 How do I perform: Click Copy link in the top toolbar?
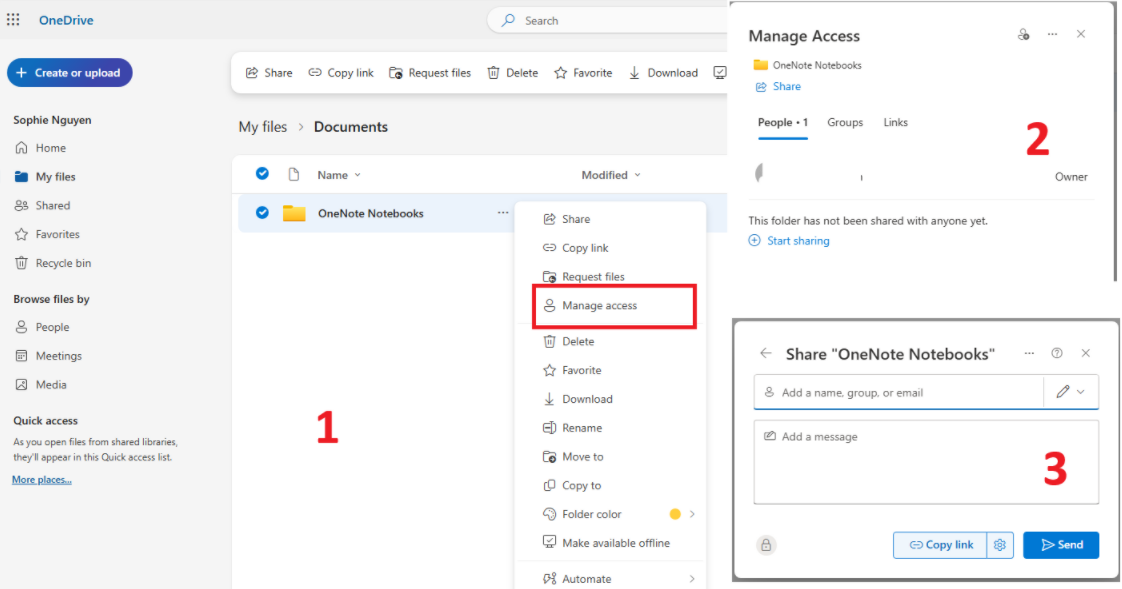[341, 72]
